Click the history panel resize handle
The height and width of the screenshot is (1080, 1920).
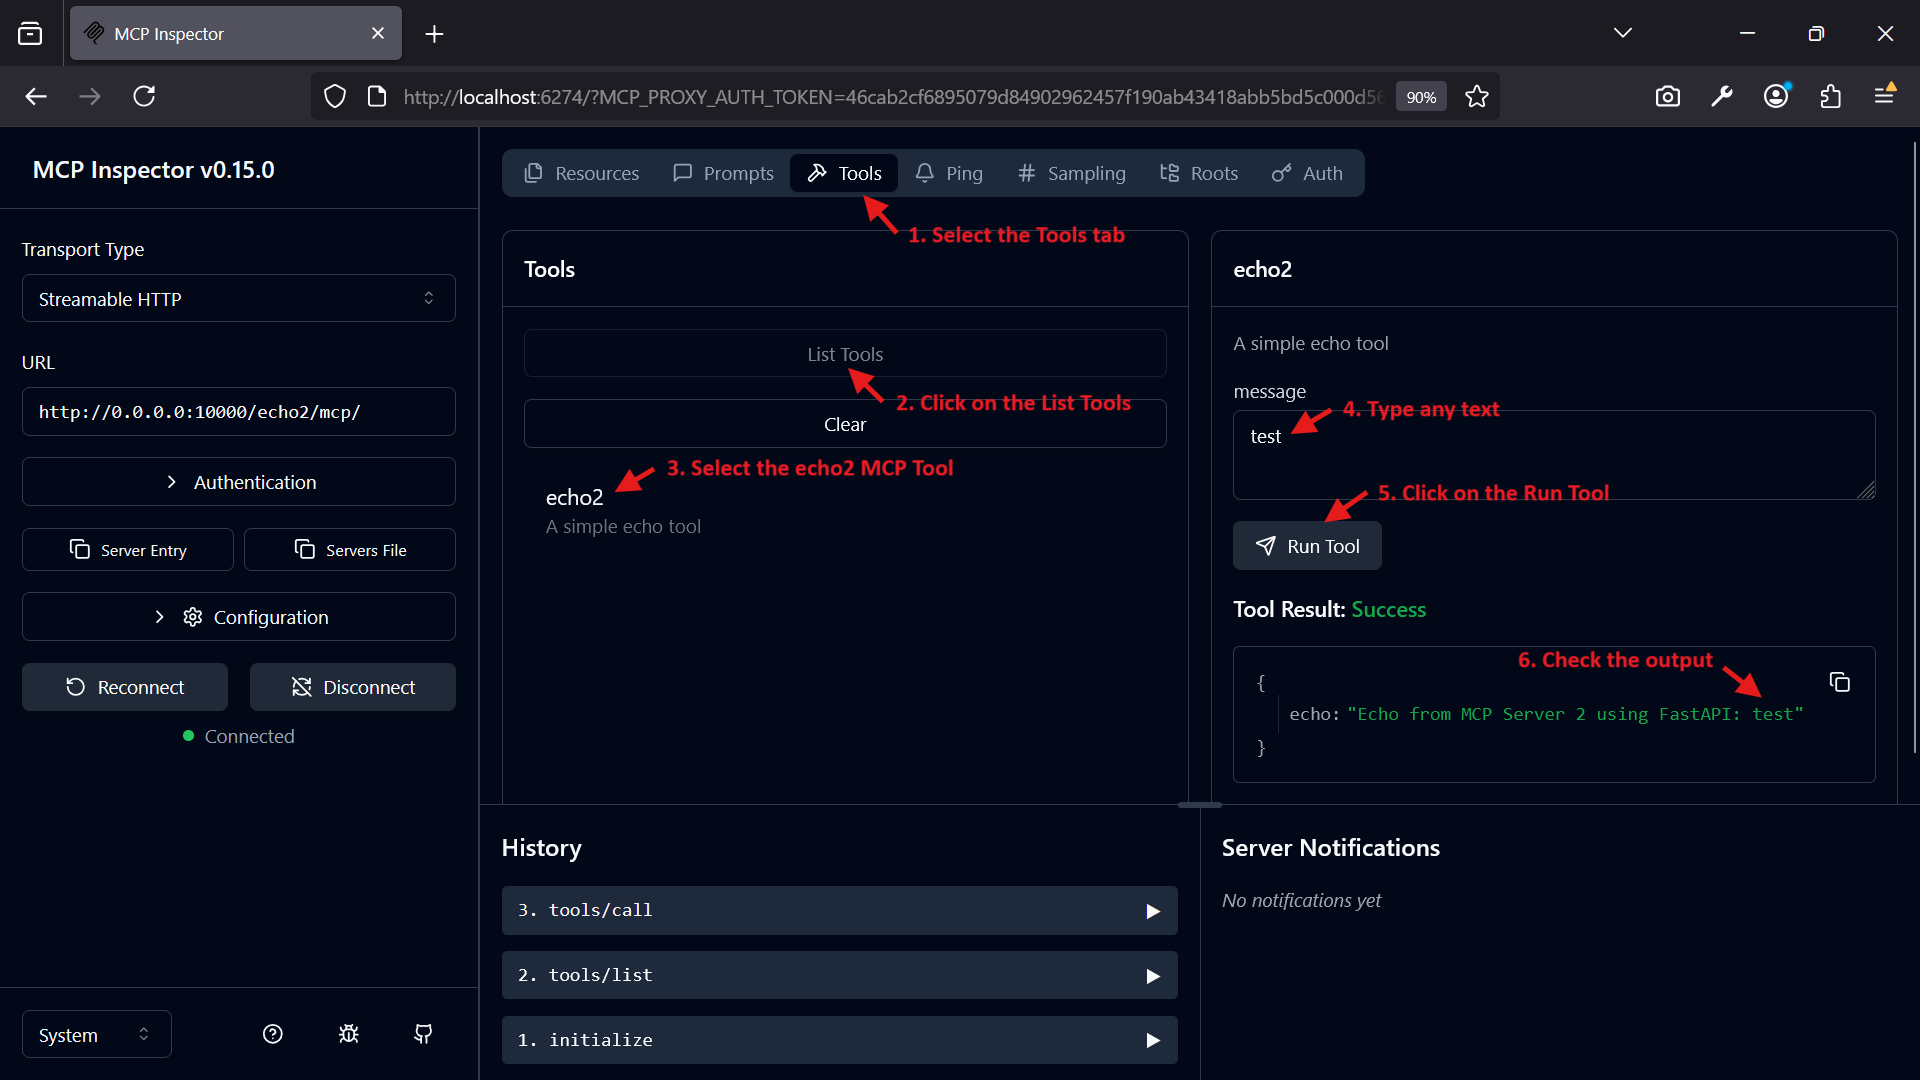(x=1200, y=805)
